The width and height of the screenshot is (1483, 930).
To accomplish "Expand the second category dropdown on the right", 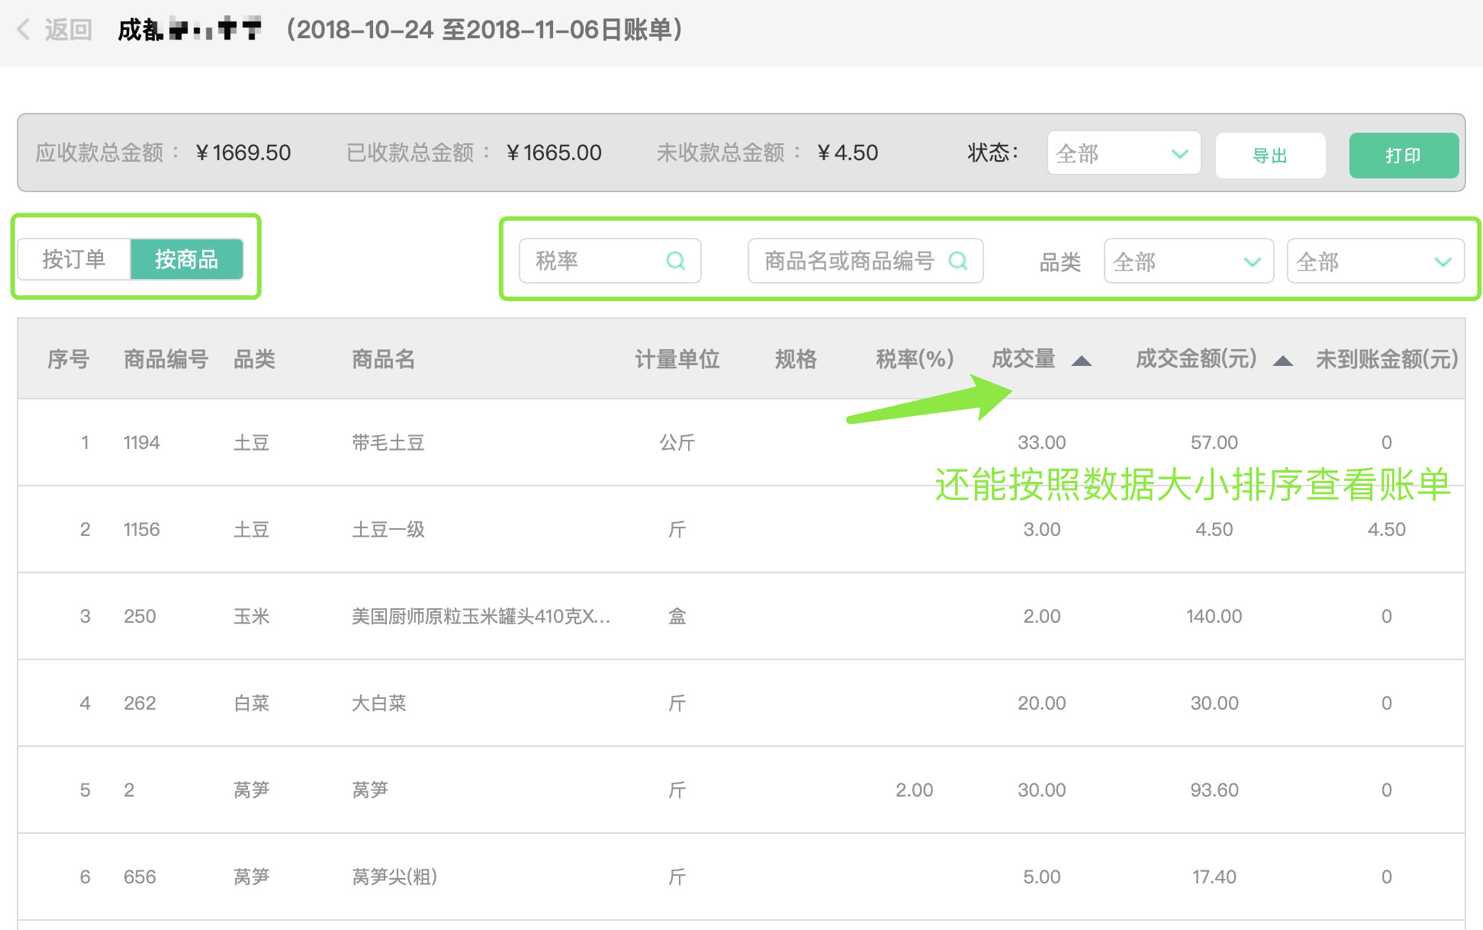I will click(x=1374, y=262).
